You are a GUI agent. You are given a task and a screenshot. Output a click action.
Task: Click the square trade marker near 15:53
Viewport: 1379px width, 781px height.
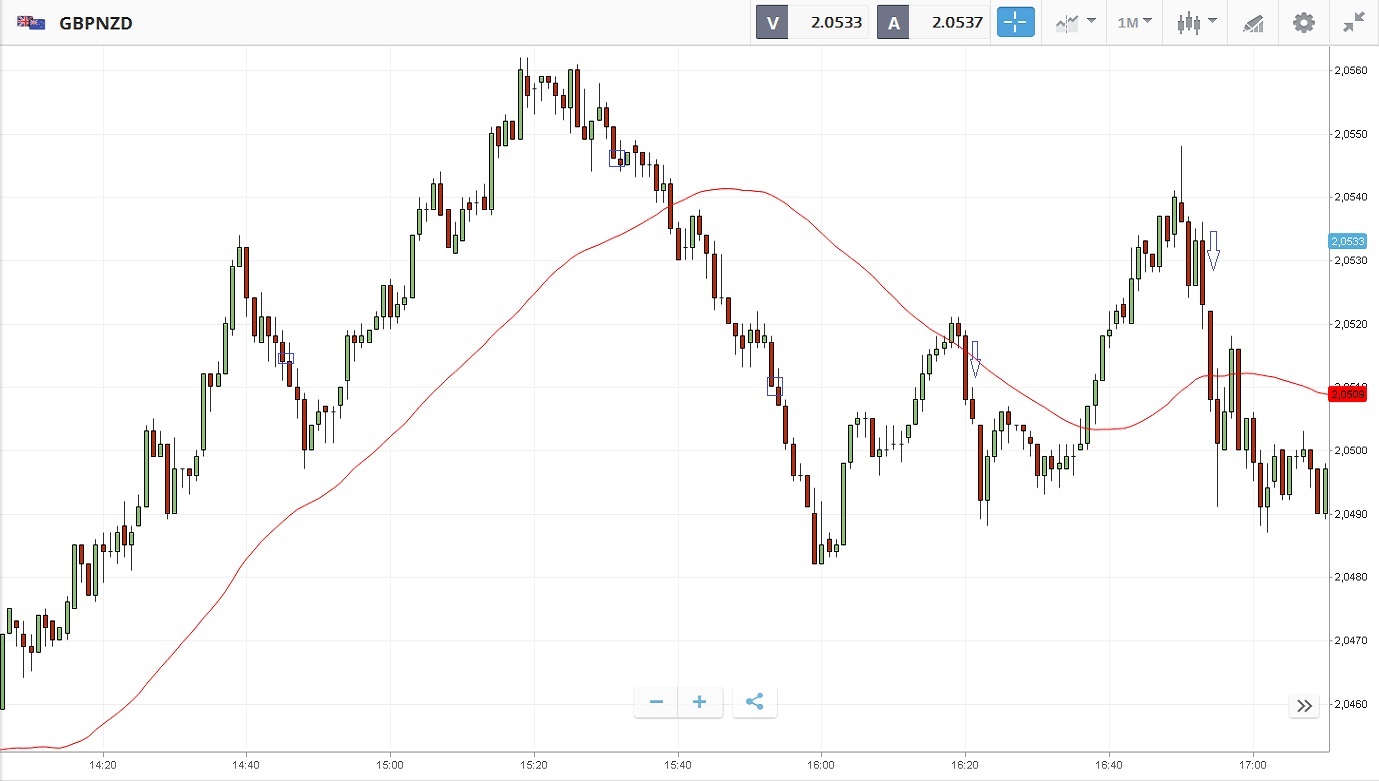tap(775, 386)
